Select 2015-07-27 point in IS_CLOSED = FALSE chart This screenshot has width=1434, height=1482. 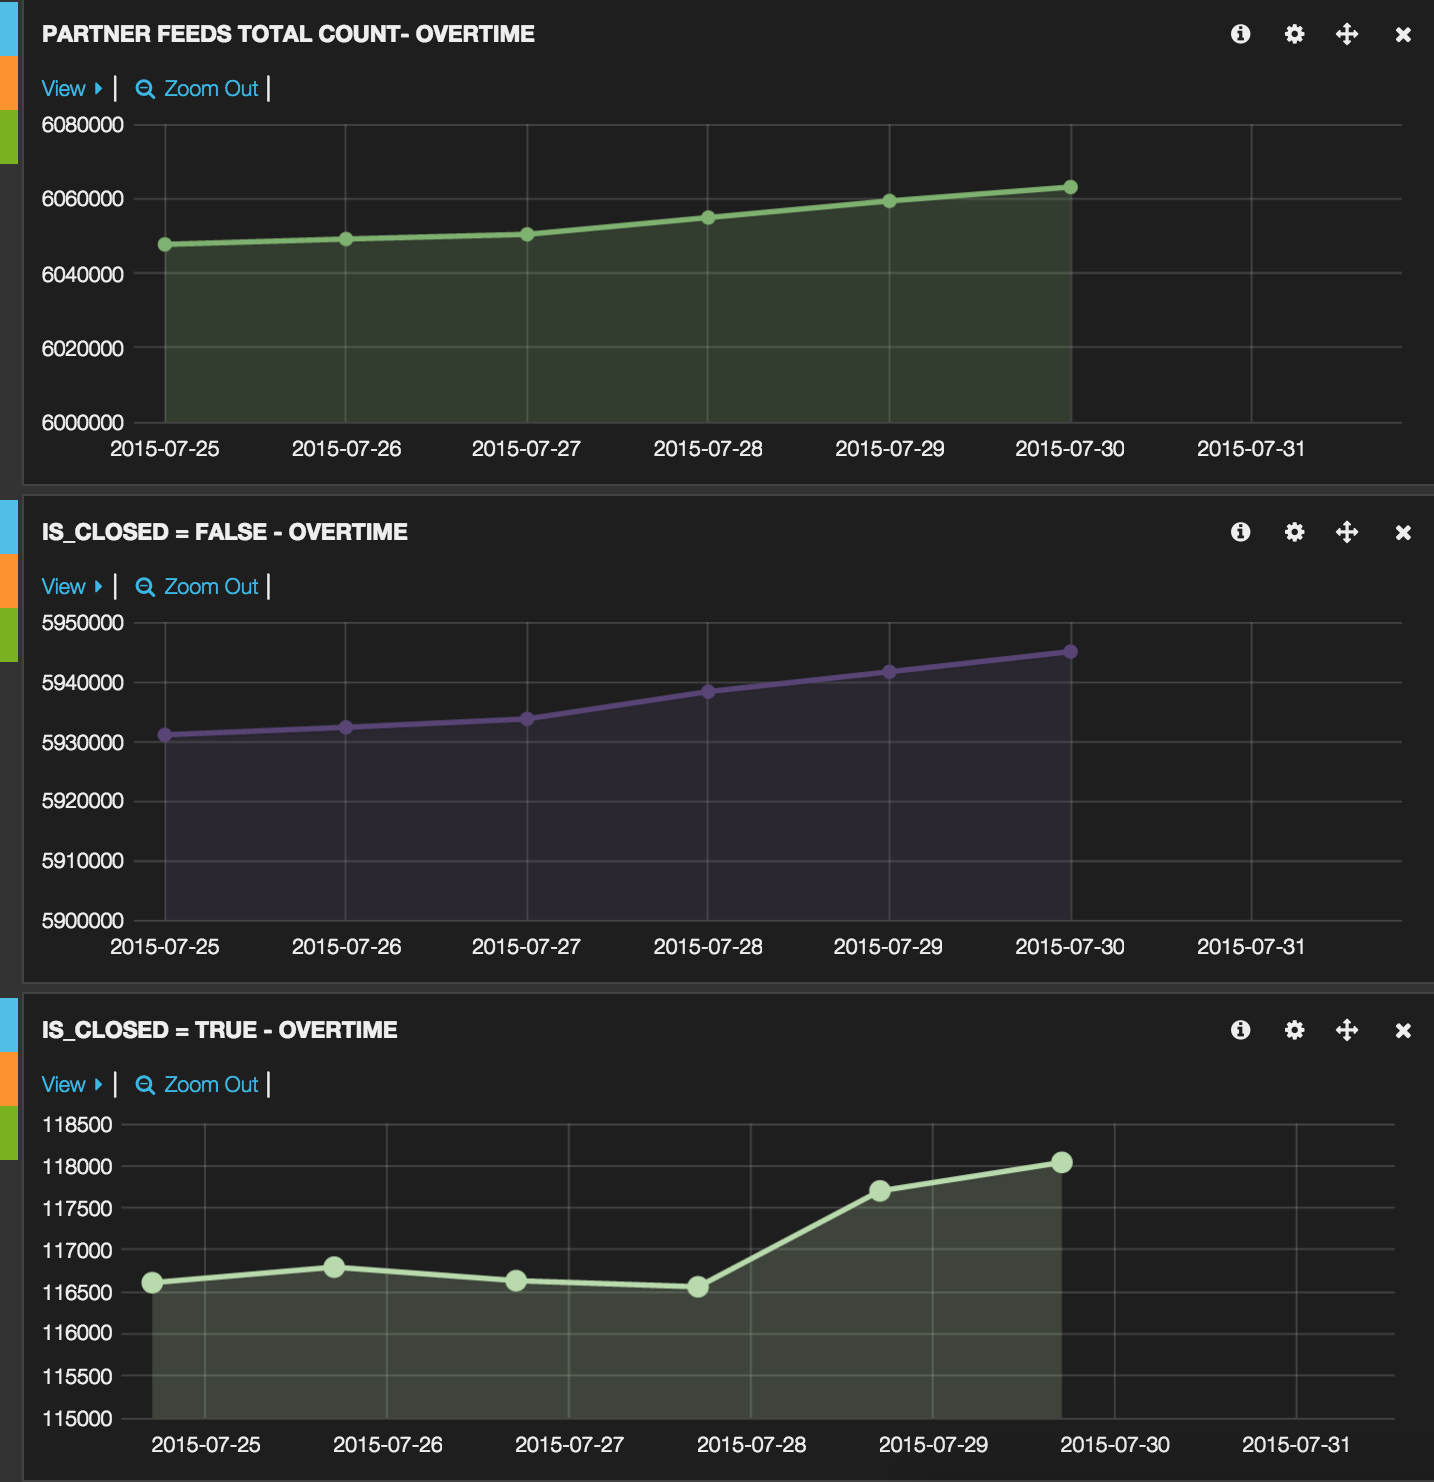[x=527, y=719]
